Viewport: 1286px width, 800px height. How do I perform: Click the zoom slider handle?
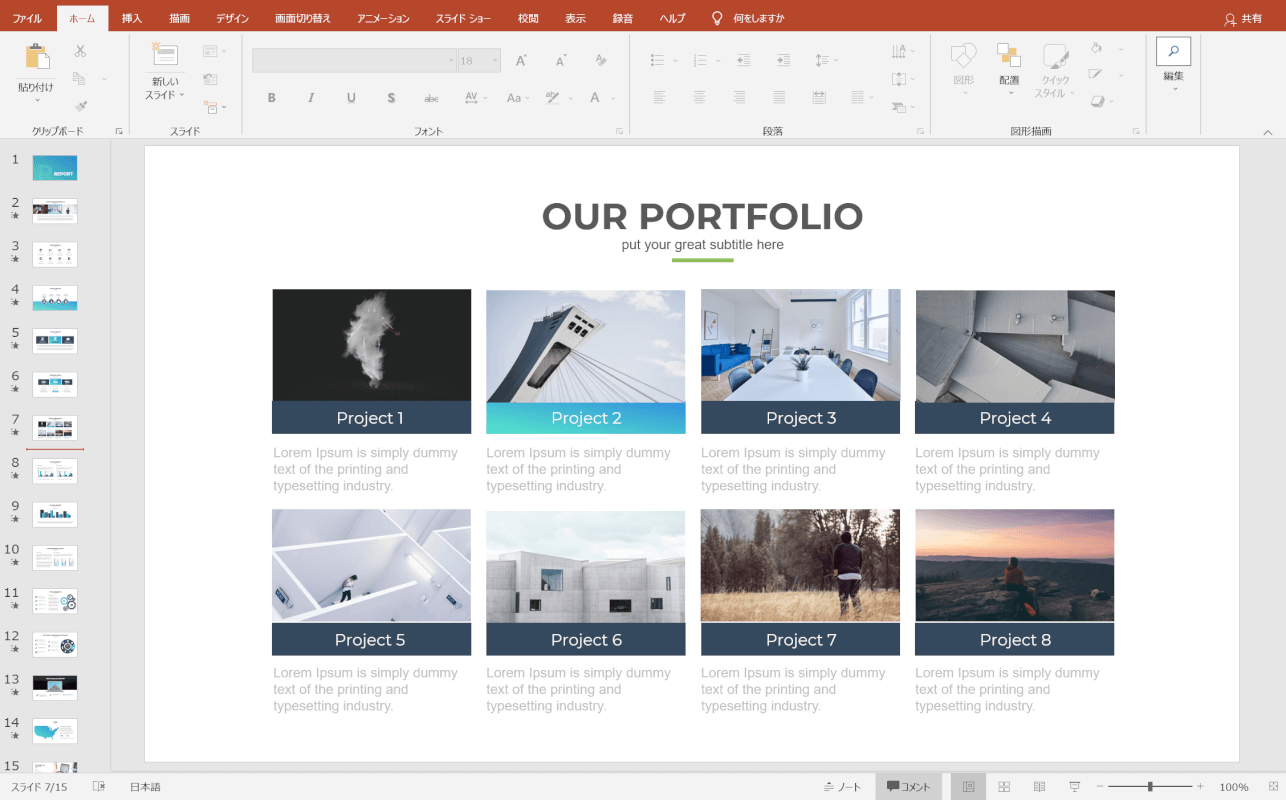point(1150,787)
